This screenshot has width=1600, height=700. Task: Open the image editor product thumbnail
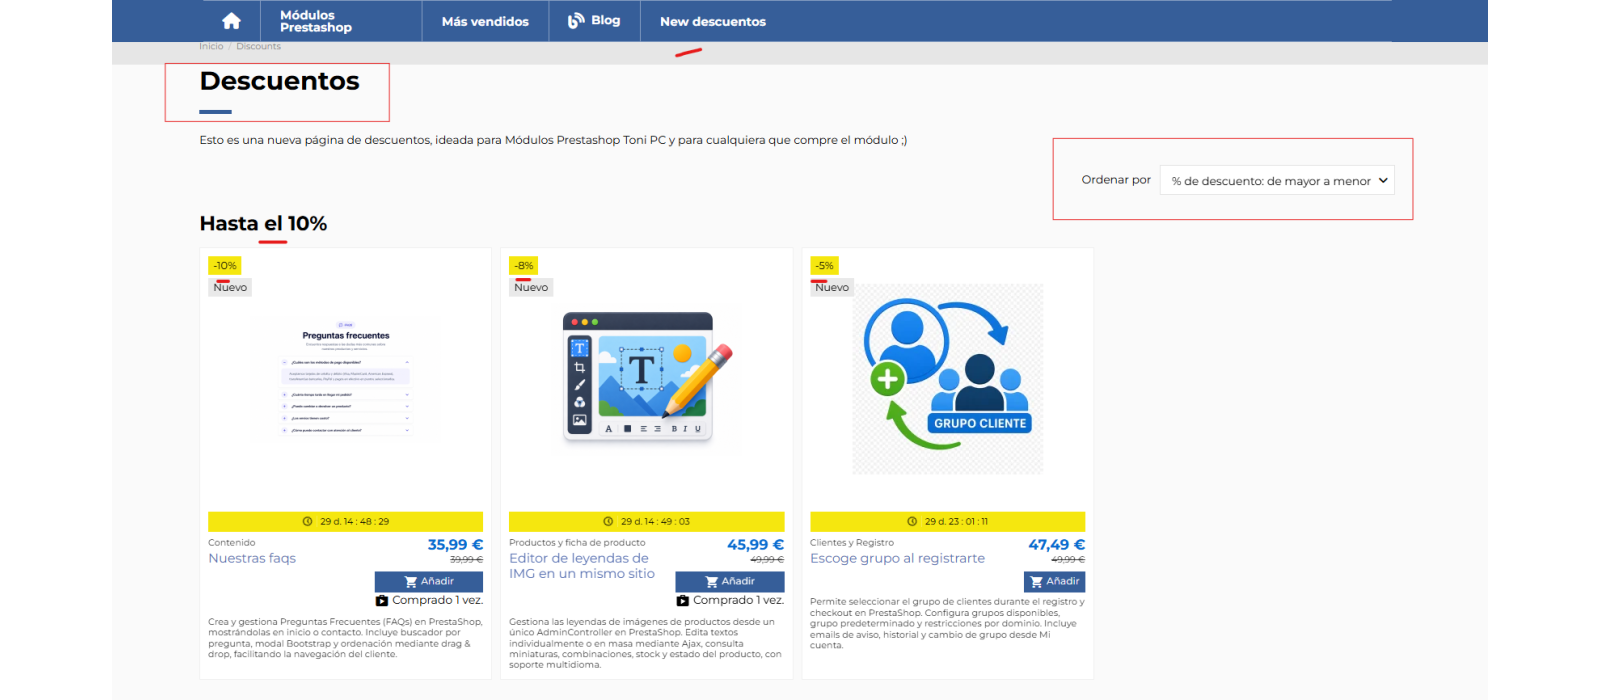(x=647, y=379)
